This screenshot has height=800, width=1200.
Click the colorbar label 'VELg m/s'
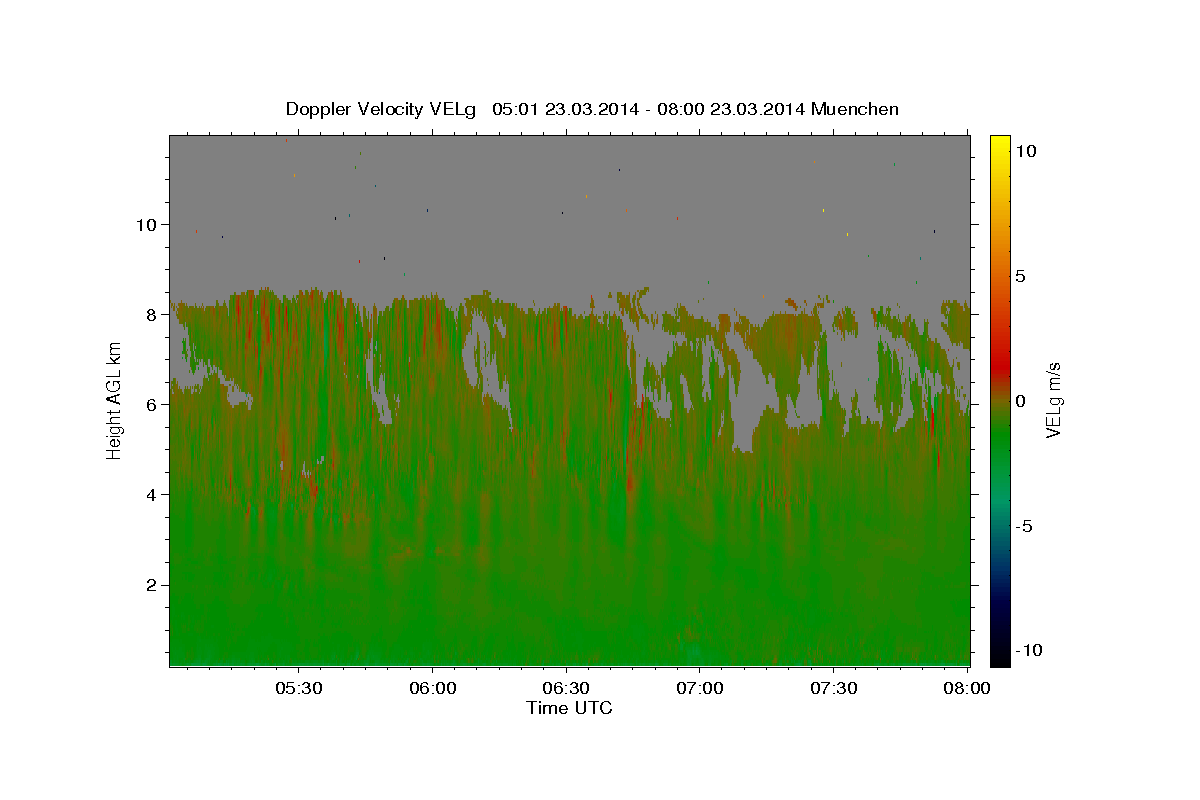click(x=1053, y=400)
